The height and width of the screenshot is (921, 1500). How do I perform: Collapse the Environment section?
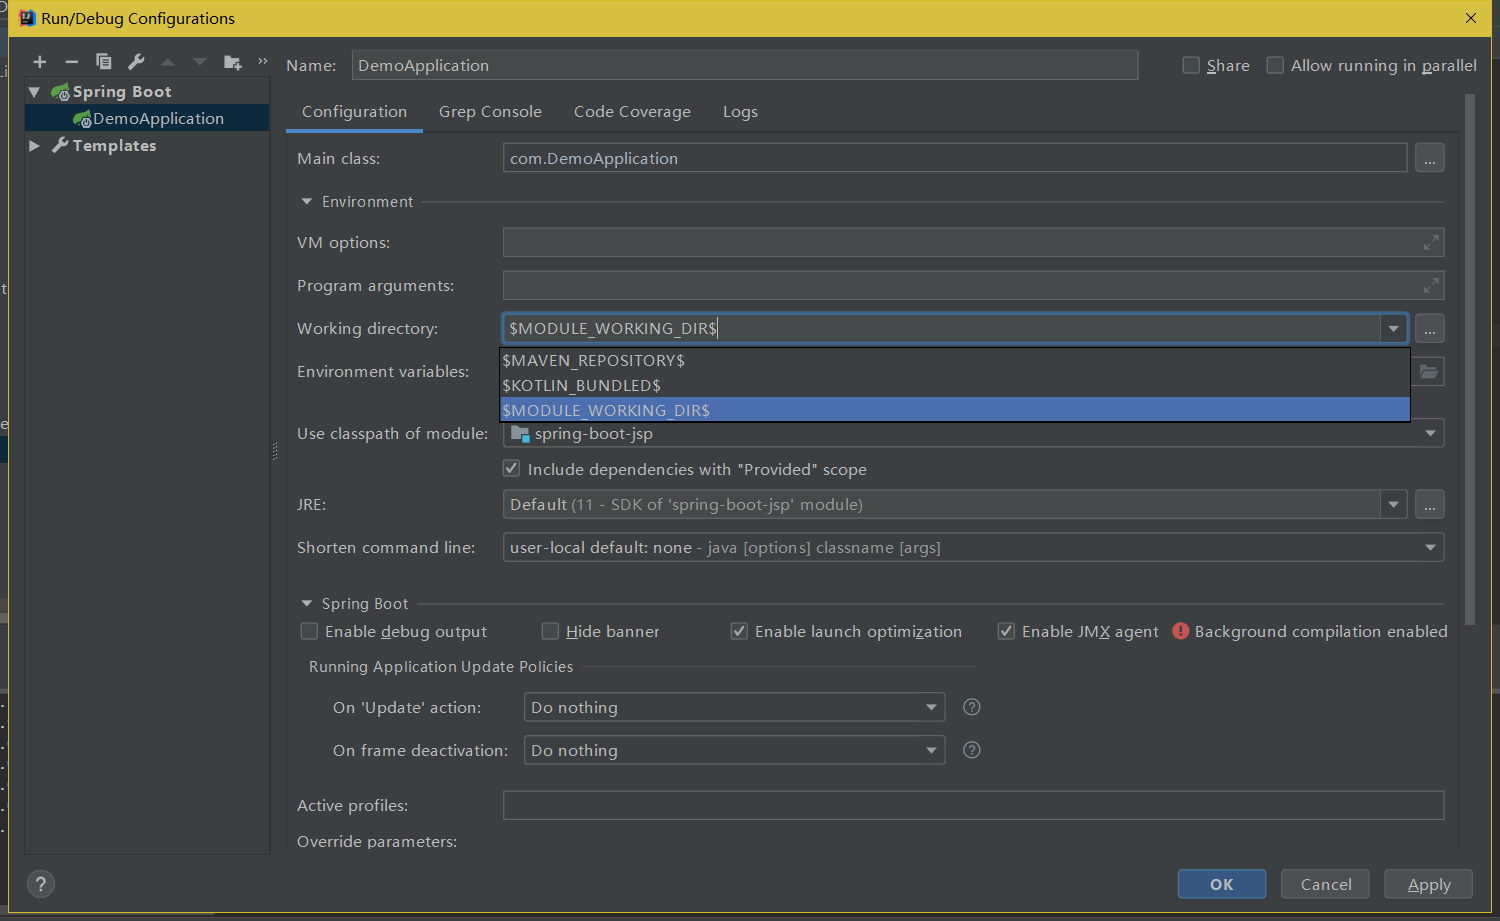click(307, 201)
